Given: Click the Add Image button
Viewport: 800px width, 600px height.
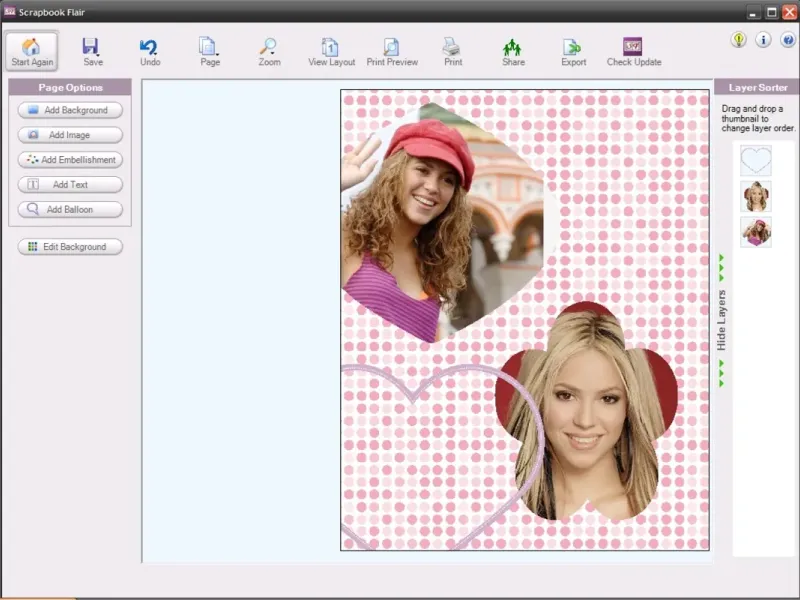Looking at the screenshot, I should (70, 135).
